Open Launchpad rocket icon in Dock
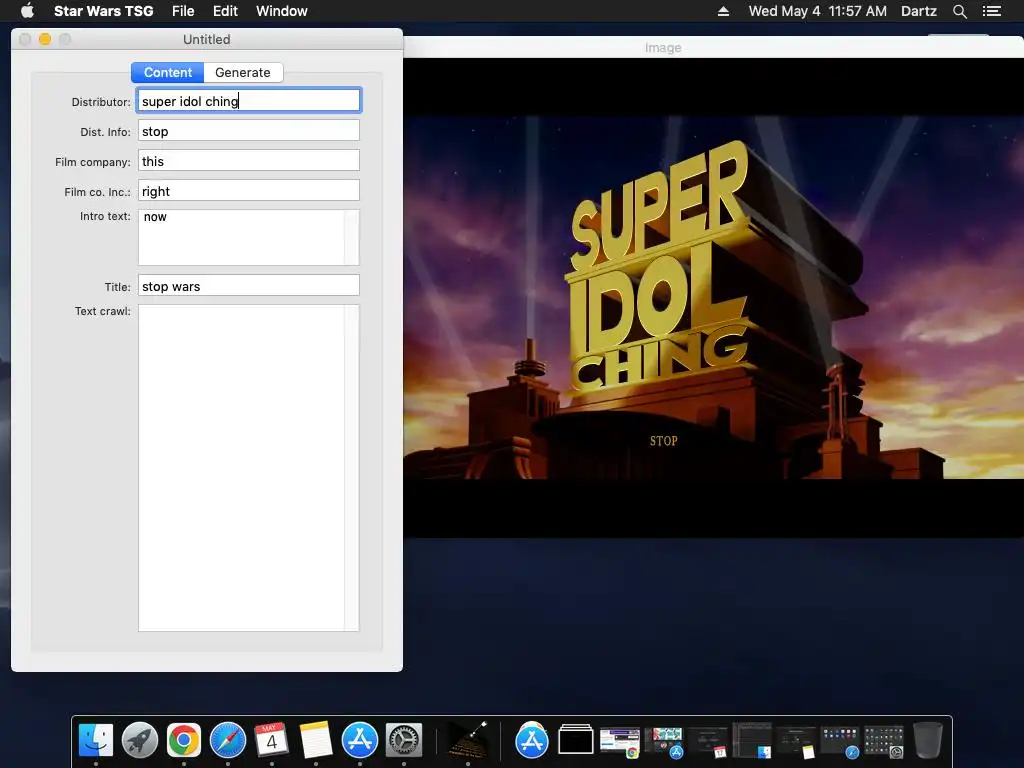1024x768 pixels. [140, 740]
